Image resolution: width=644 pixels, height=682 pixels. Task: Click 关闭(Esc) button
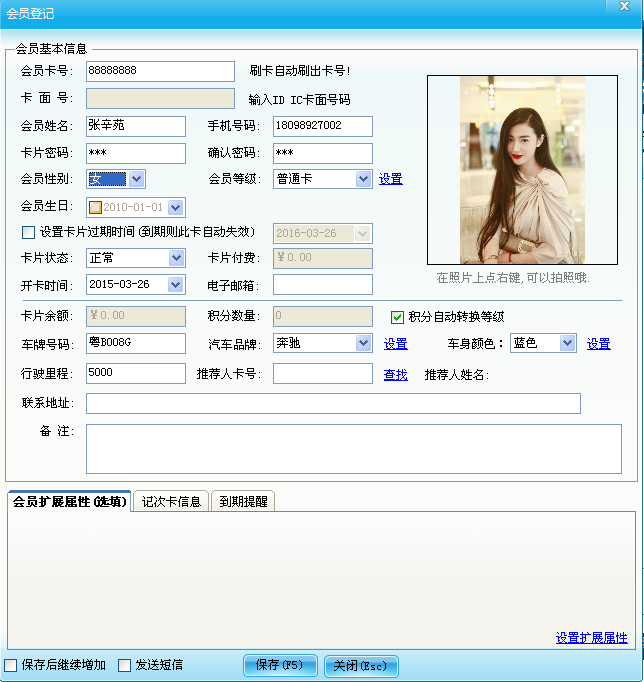[x=361, y=666]
